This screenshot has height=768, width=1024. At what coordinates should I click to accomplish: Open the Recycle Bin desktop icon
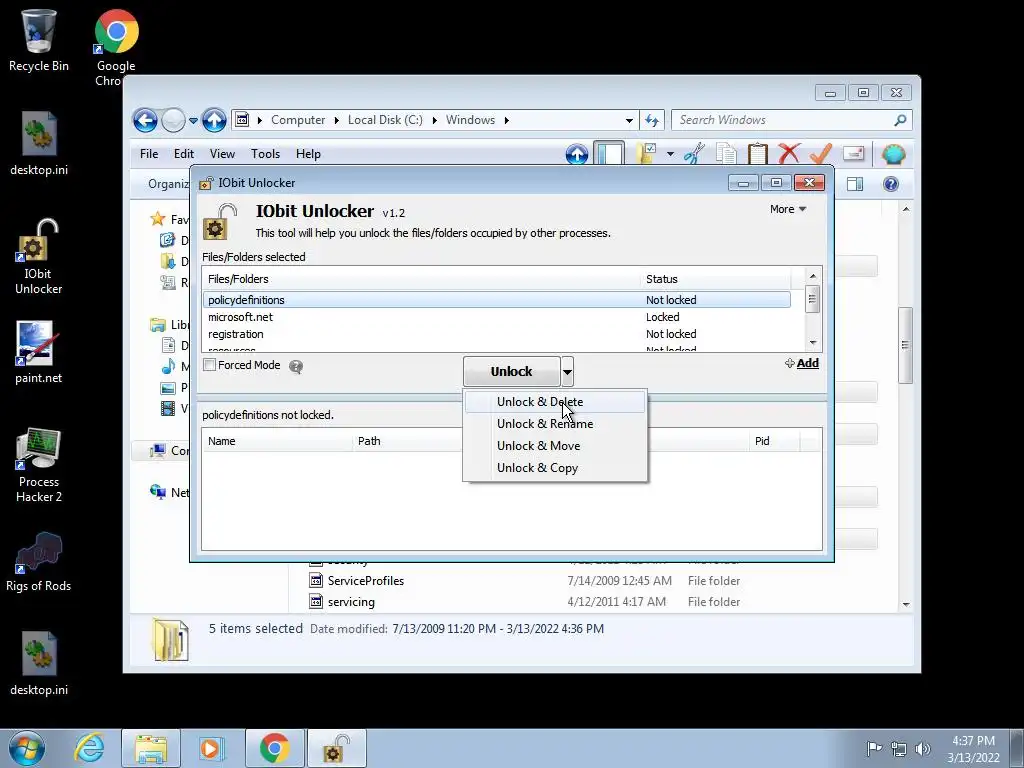39,40
